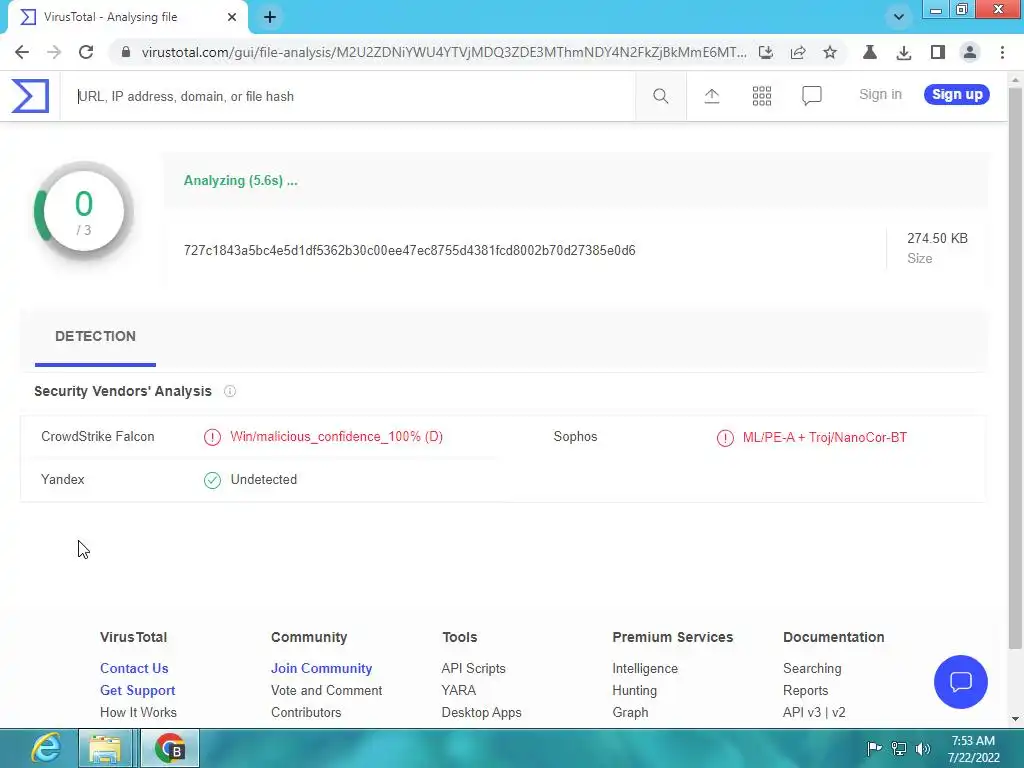Open the YARA link

click(458, 691)
